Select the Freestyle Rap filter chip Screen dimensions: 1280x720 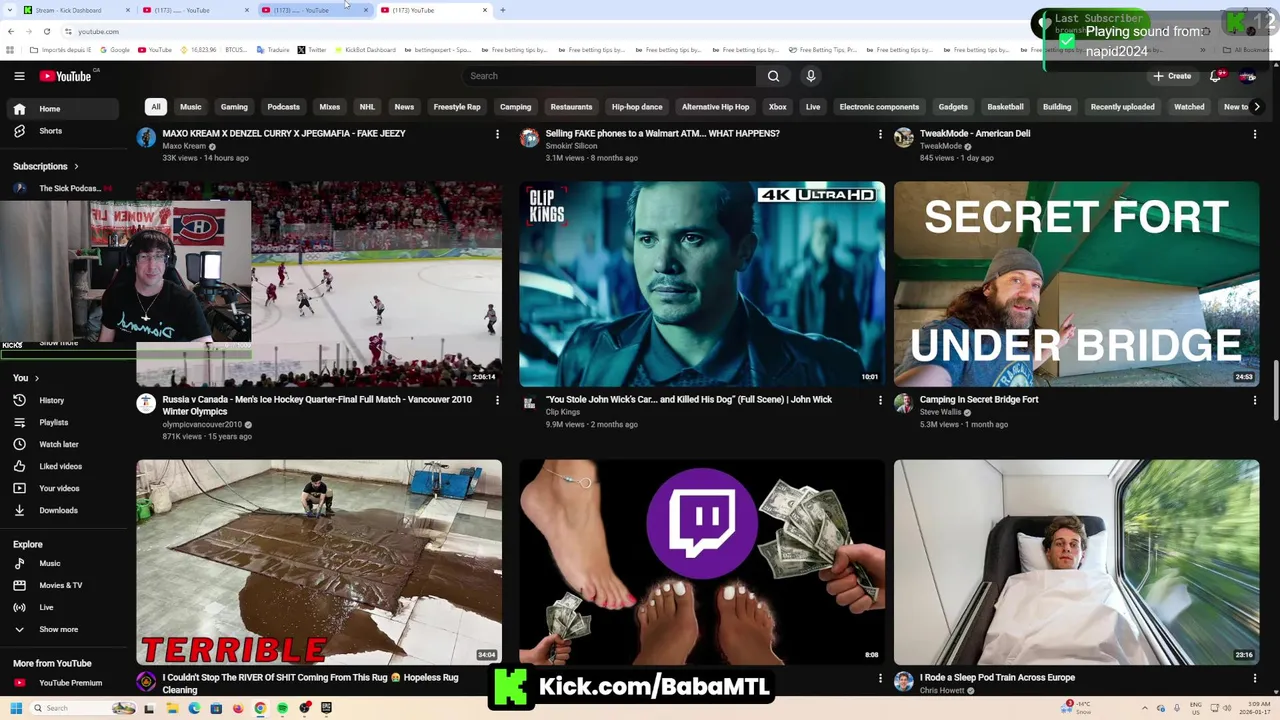point(457,107)
